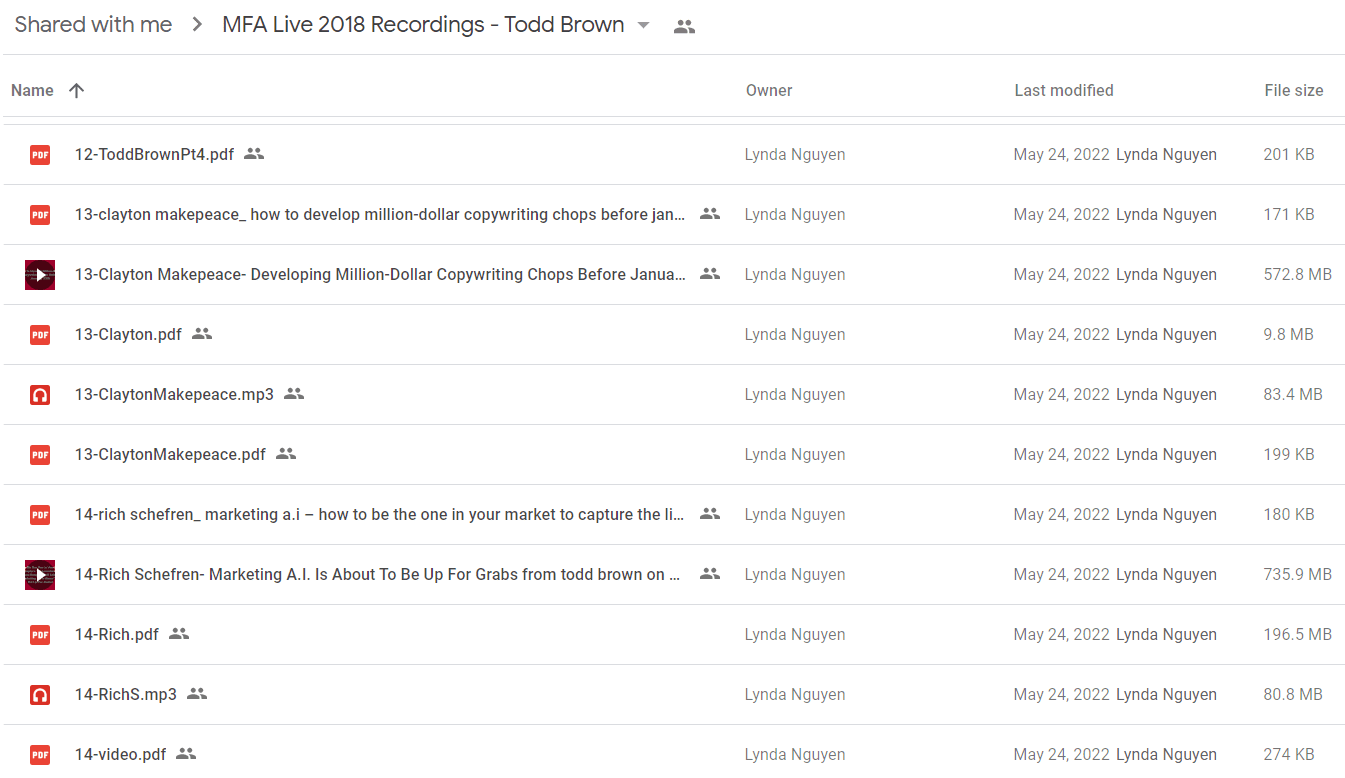
Task: Click the PDF icon next to 14-video.pdf
Action: 40,755
